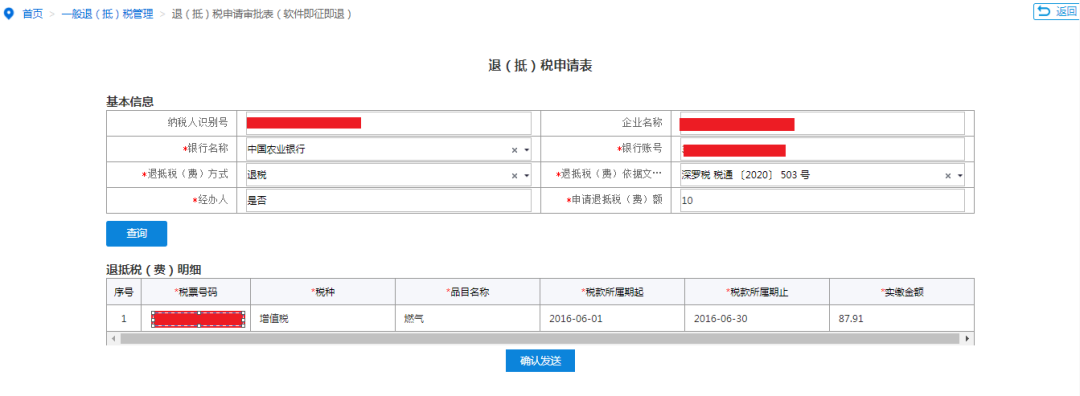The height and width of the screenshot is (396, 1080).
Task: Expand the 退抵税（费）方式 dropdown
Action: (x=526, y=176)
